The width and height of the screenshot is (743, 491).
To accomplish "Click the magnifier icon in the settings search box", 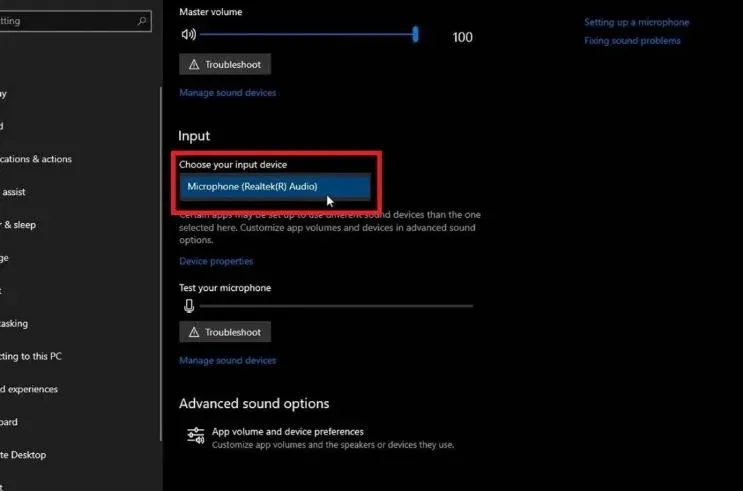I will [x=143, y=20].
